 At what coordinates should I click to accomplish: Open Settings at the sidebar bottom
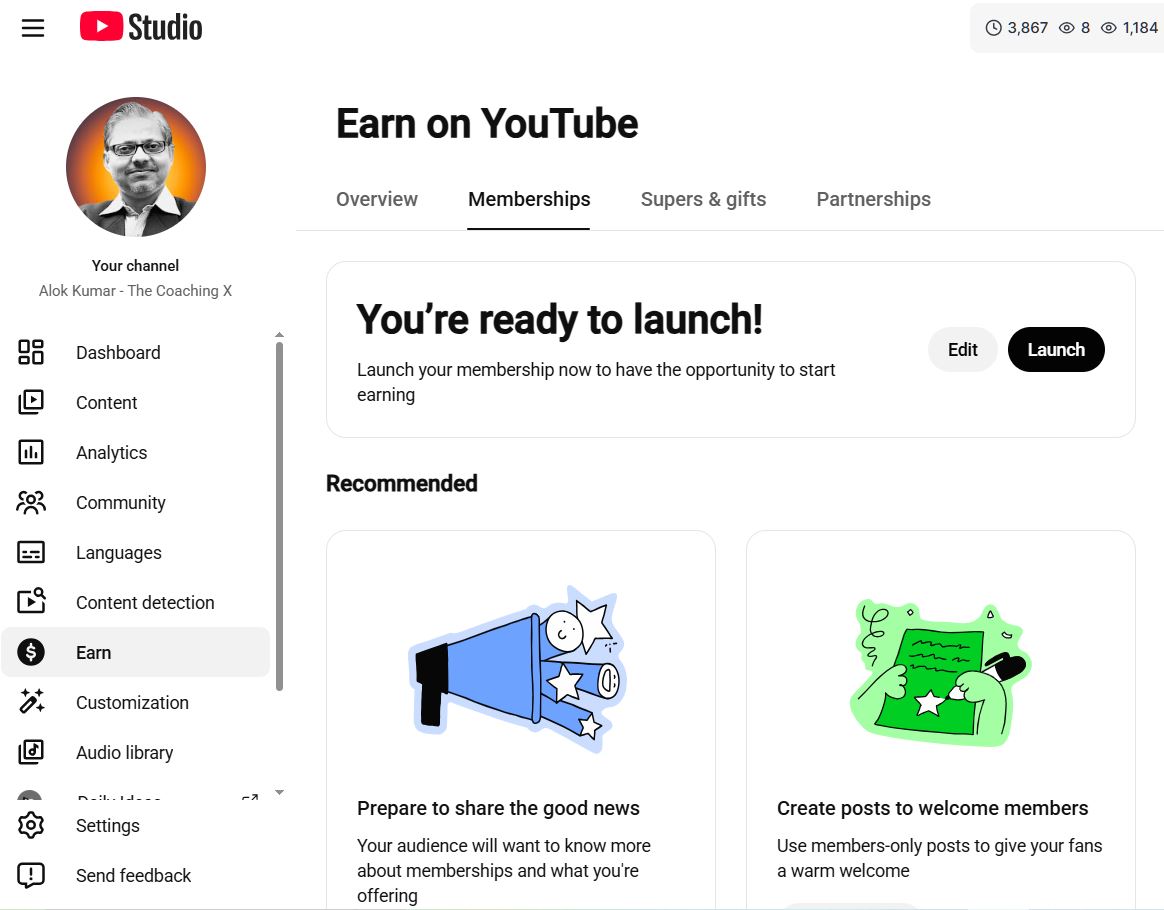tap(135, 825)
